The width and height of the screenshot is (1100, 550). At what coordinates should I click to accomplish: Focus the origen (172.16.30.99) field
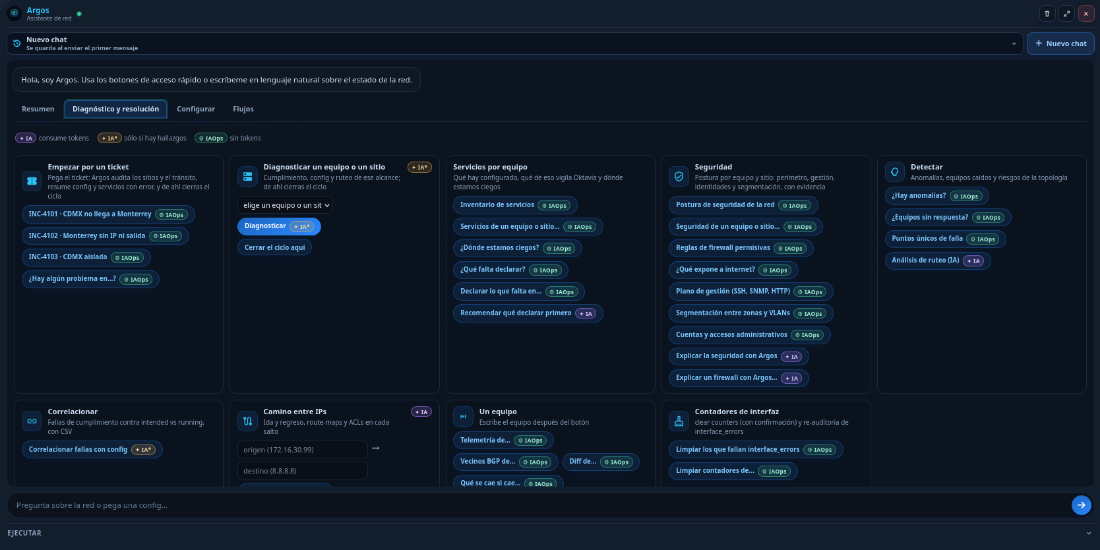pyautogui.click(x=302, y=449)
